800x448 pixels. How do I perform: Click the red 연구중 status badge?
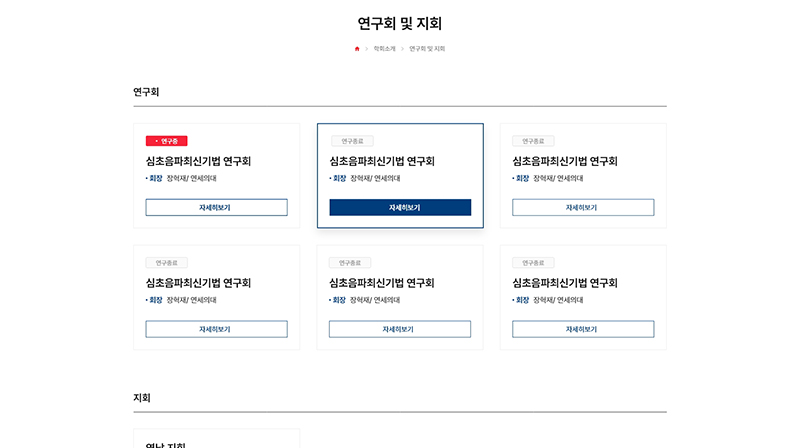coord(166,141)
